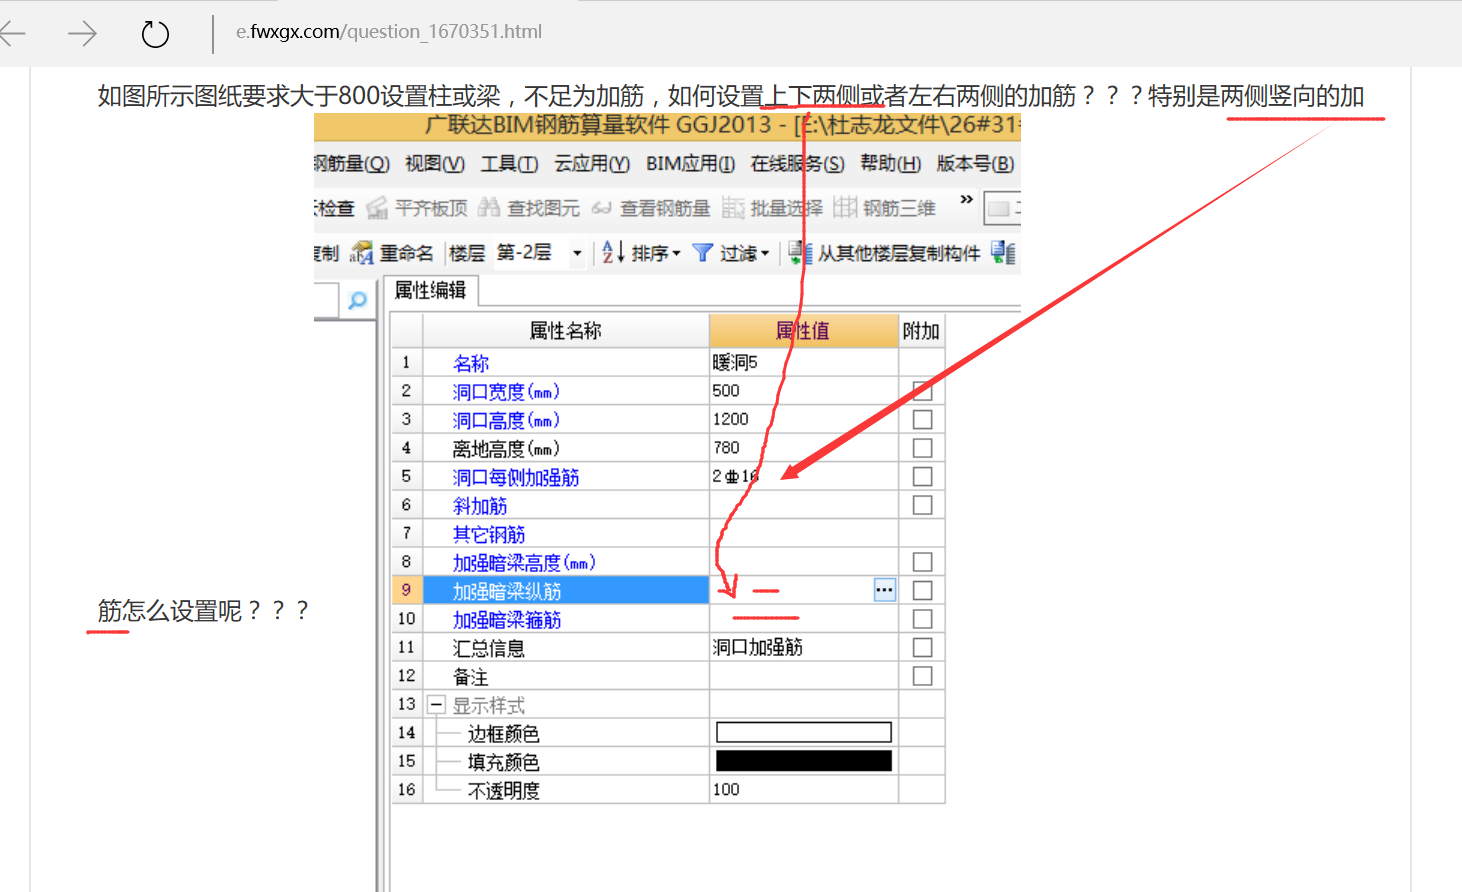Image resolution: width=1462 pixels, height=892 pixels.
Task: Tick 附加 checkbox for 加强暗梁箍筋 row
Action: [x=922, y=619]
